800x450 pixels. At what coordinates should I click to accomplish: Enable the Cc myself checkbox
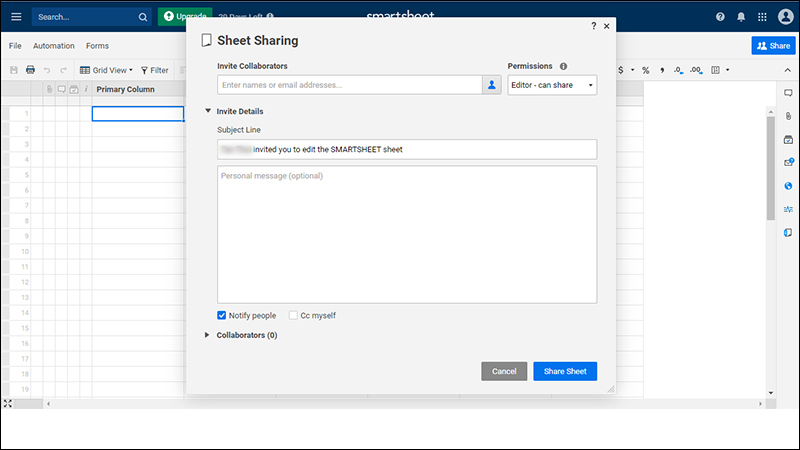pos(293,315)
